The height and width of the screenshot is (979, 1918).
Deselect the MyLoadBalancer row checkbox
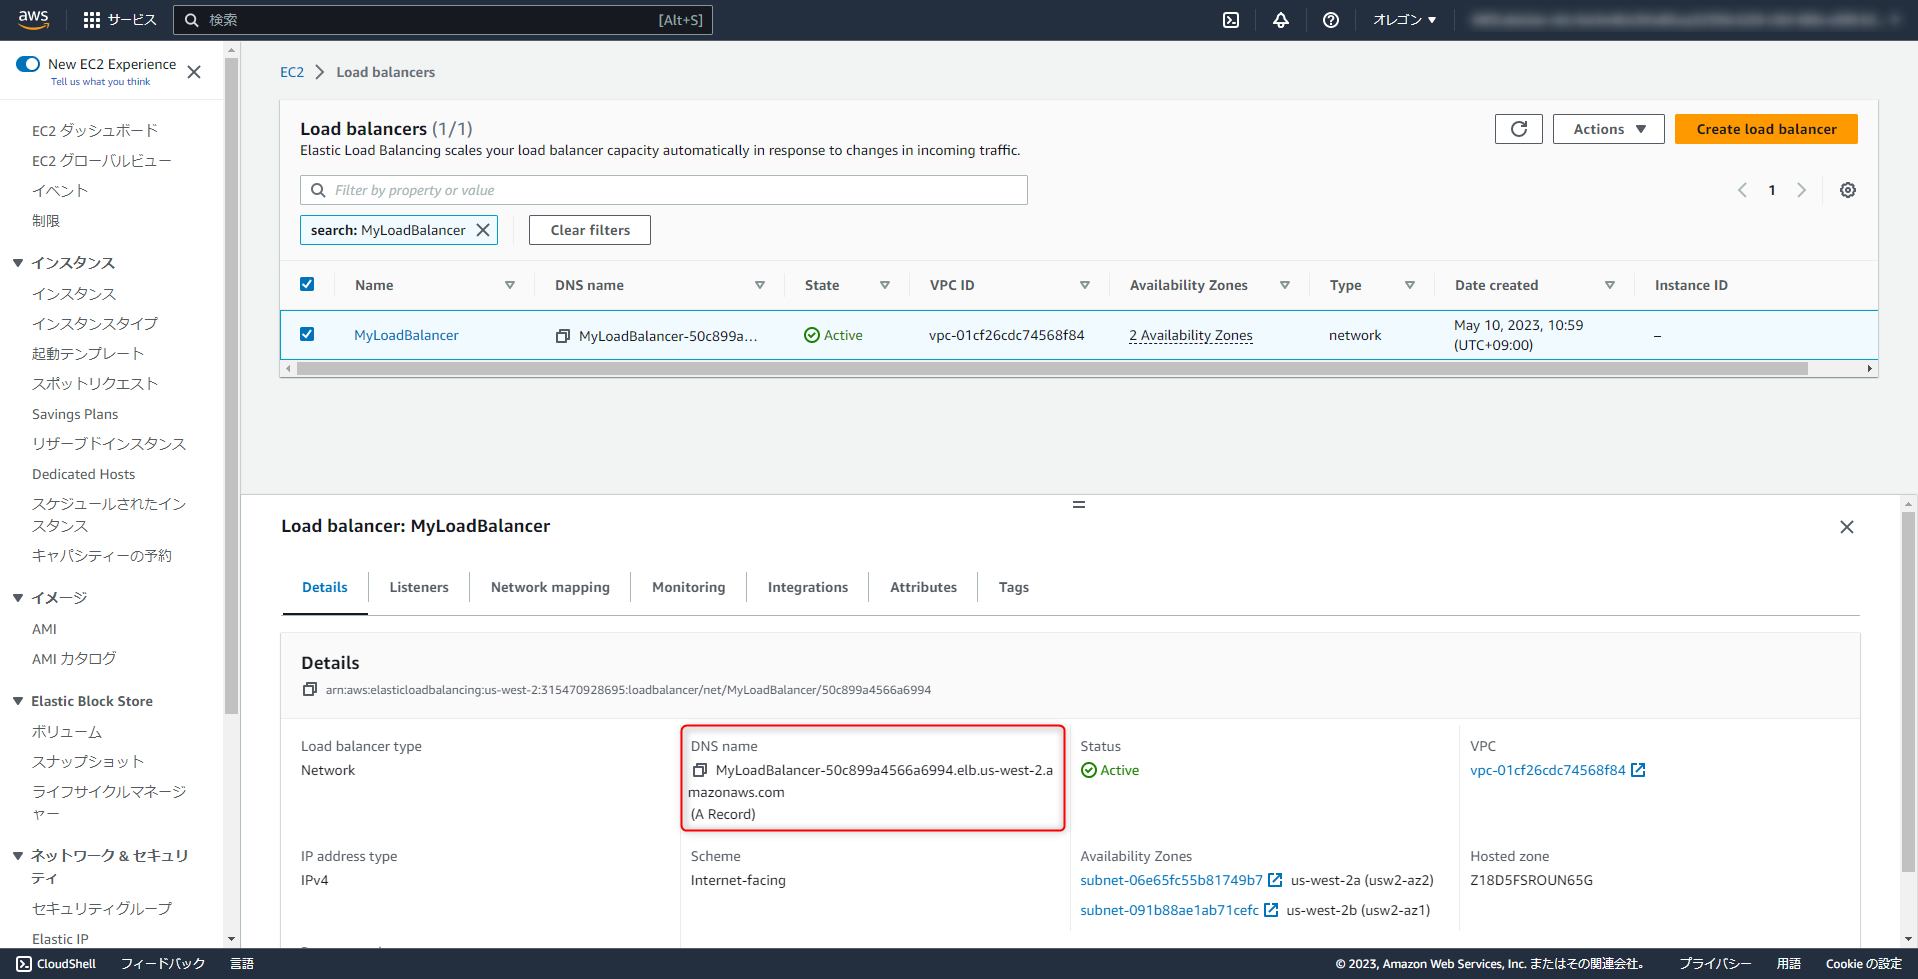(x=307, y=334)
